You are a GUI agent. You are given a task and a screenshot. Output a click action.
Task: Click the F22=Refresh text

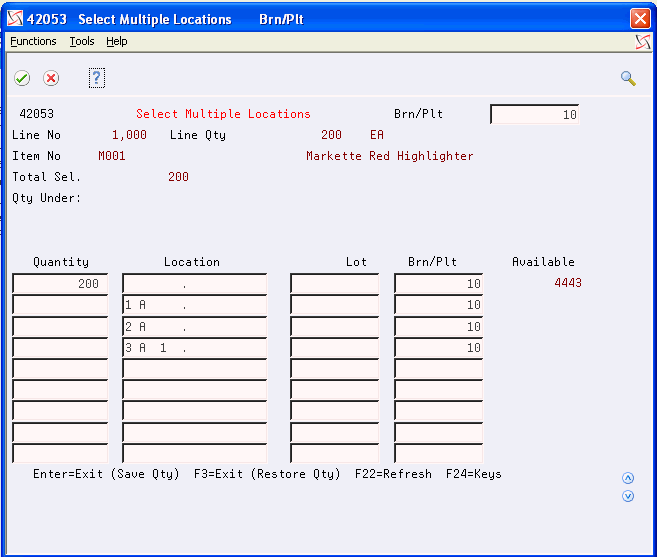click(393, 474)
